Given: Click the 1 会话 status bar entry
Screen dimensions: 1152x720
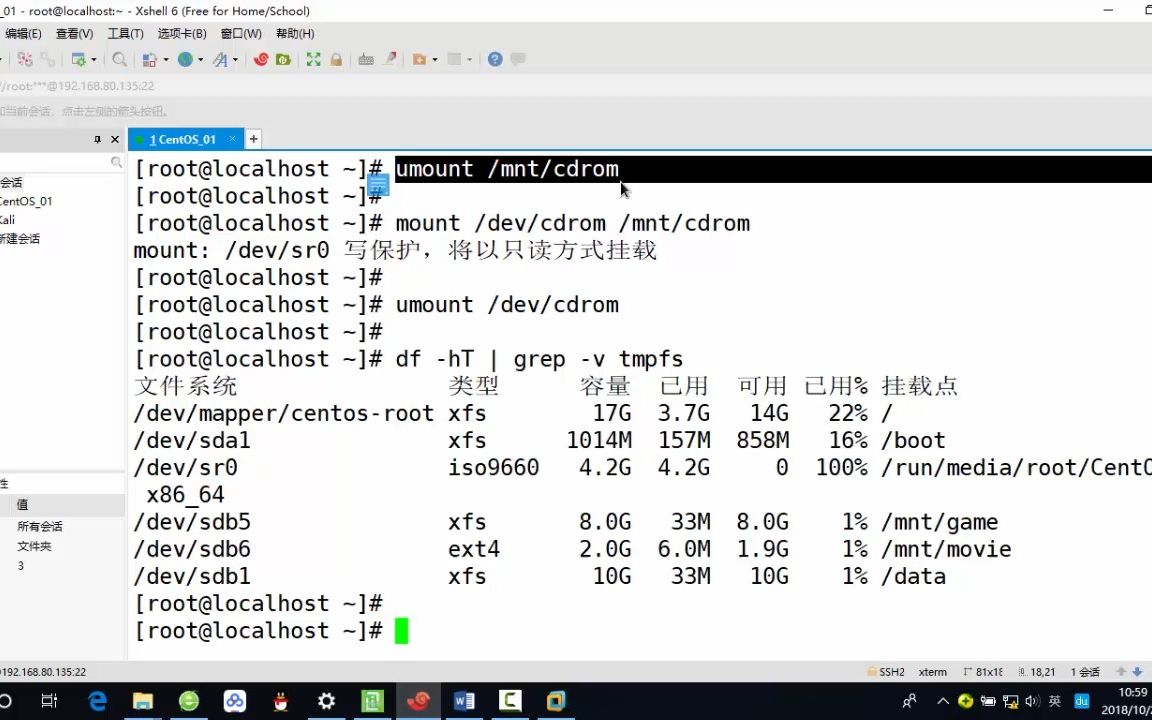Looking at the screenshot, I should point(1084,672).
